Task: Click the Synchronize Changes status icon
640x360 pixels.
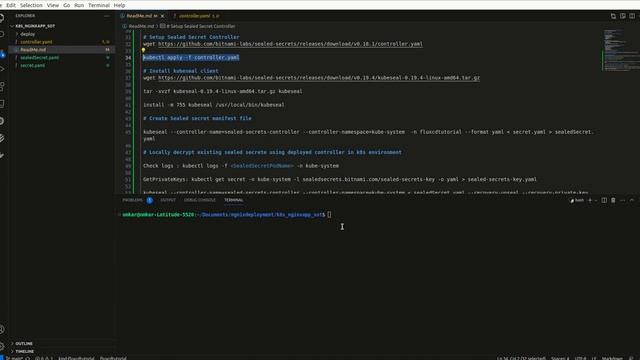Action: tap(28, 358)
